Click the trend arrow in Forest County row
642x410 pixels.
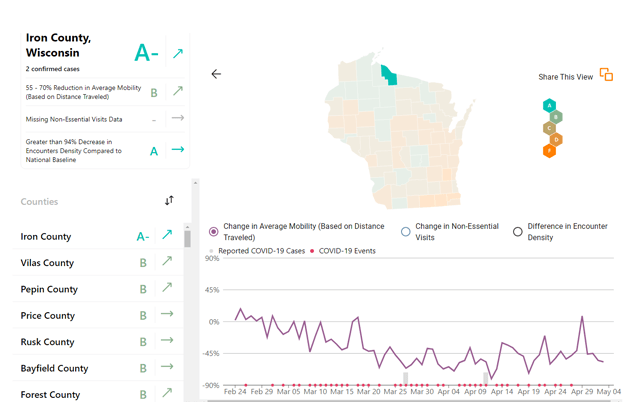[167, 394]
